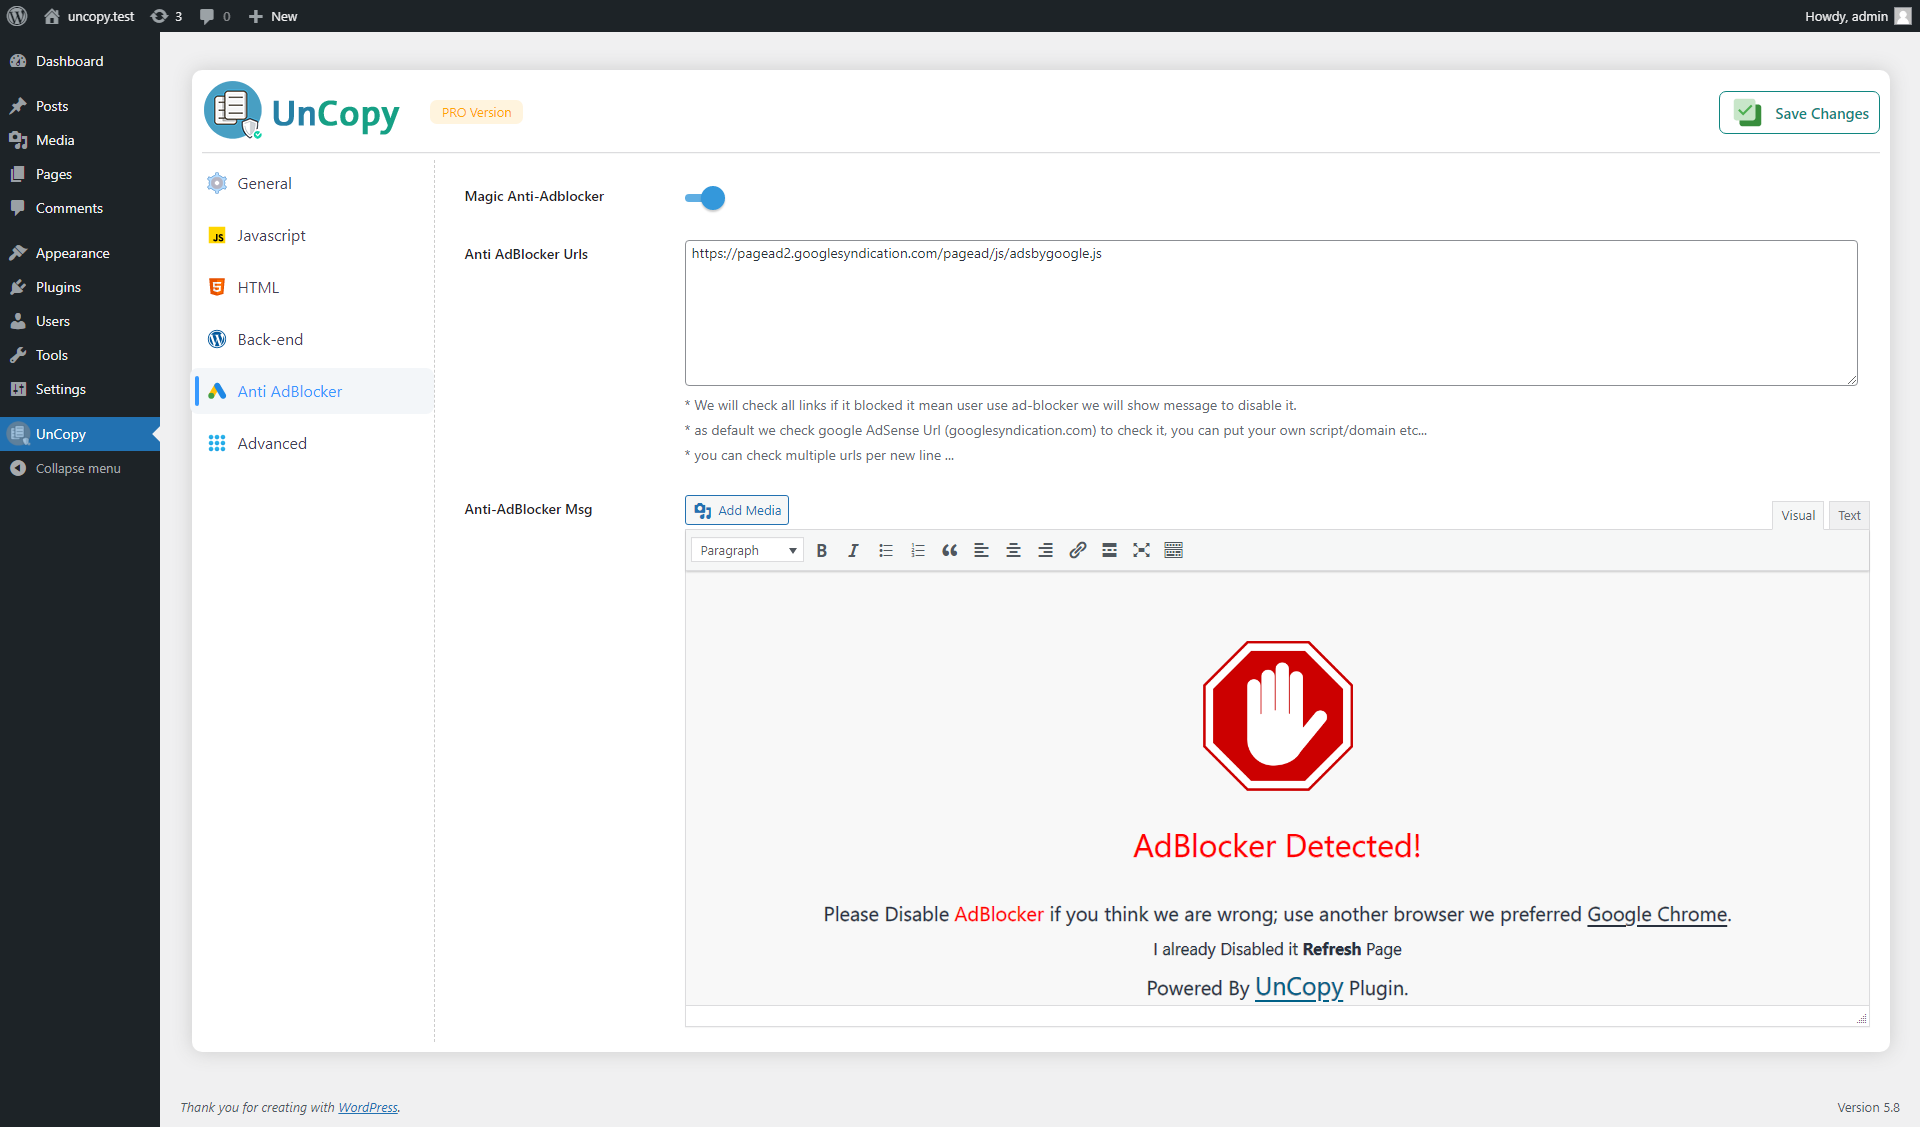
Task: Open Comments in the admin sidebar
Action: point(80,208)
